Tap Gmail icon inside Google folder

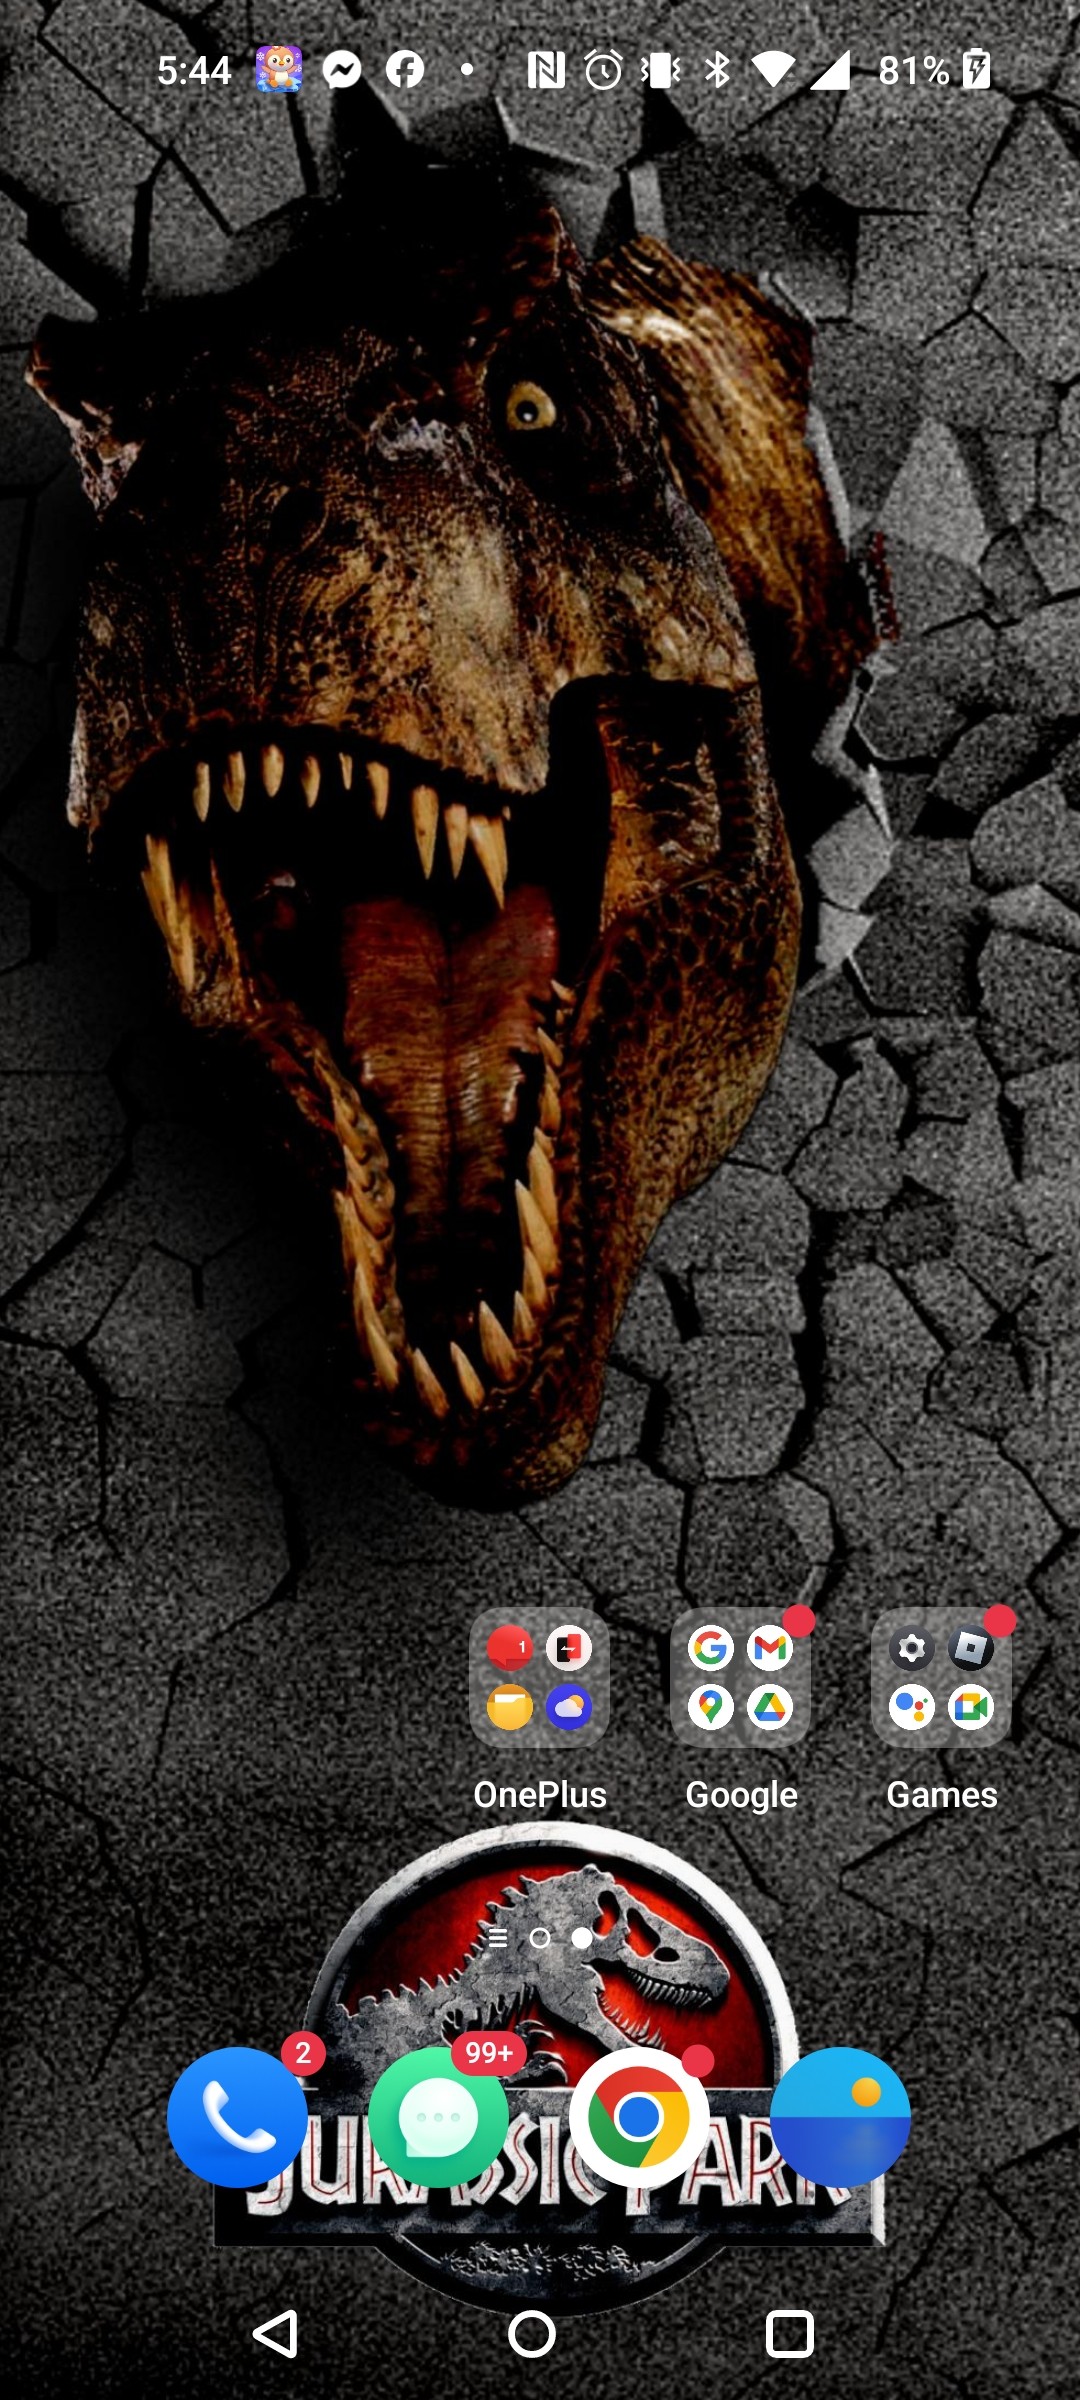tap(770, 1648)
